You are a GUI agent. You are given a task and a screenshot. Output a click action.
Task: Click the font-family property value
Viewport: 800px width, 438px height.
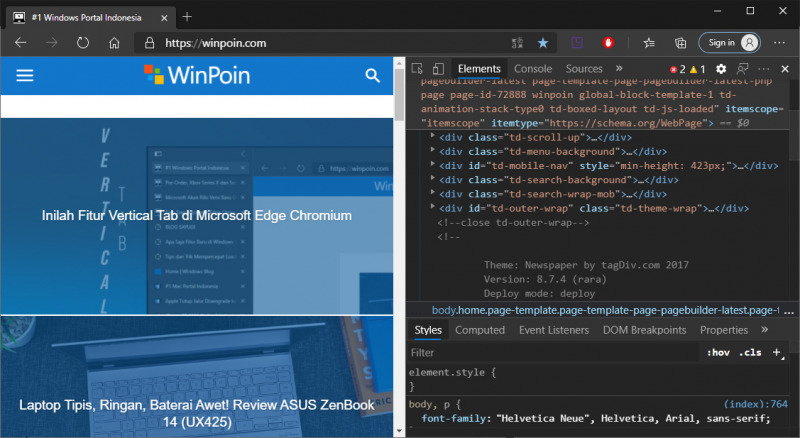point(633,419)
